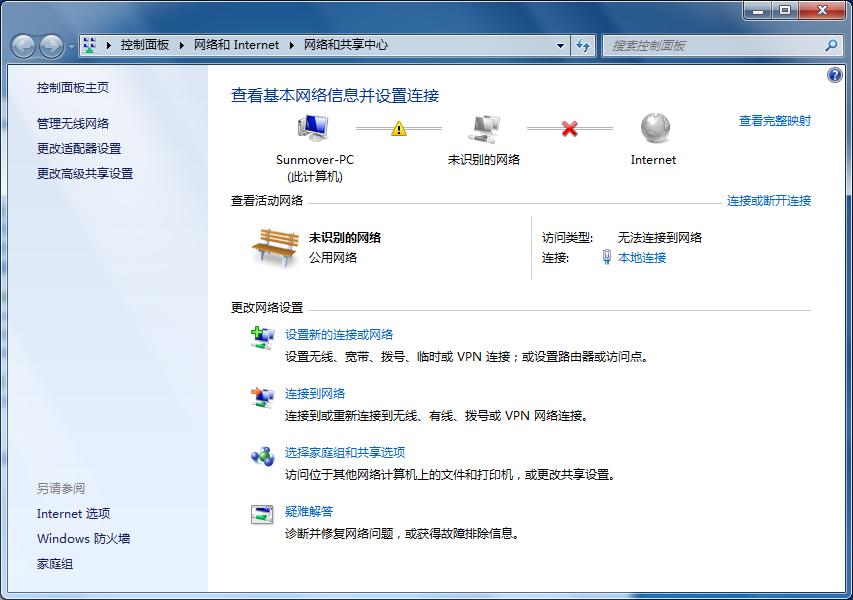Viewport: 853px width, 600px height.
Task: Click the 查看基本网络信息并设置连接 heading
Action: click(335, 96)
